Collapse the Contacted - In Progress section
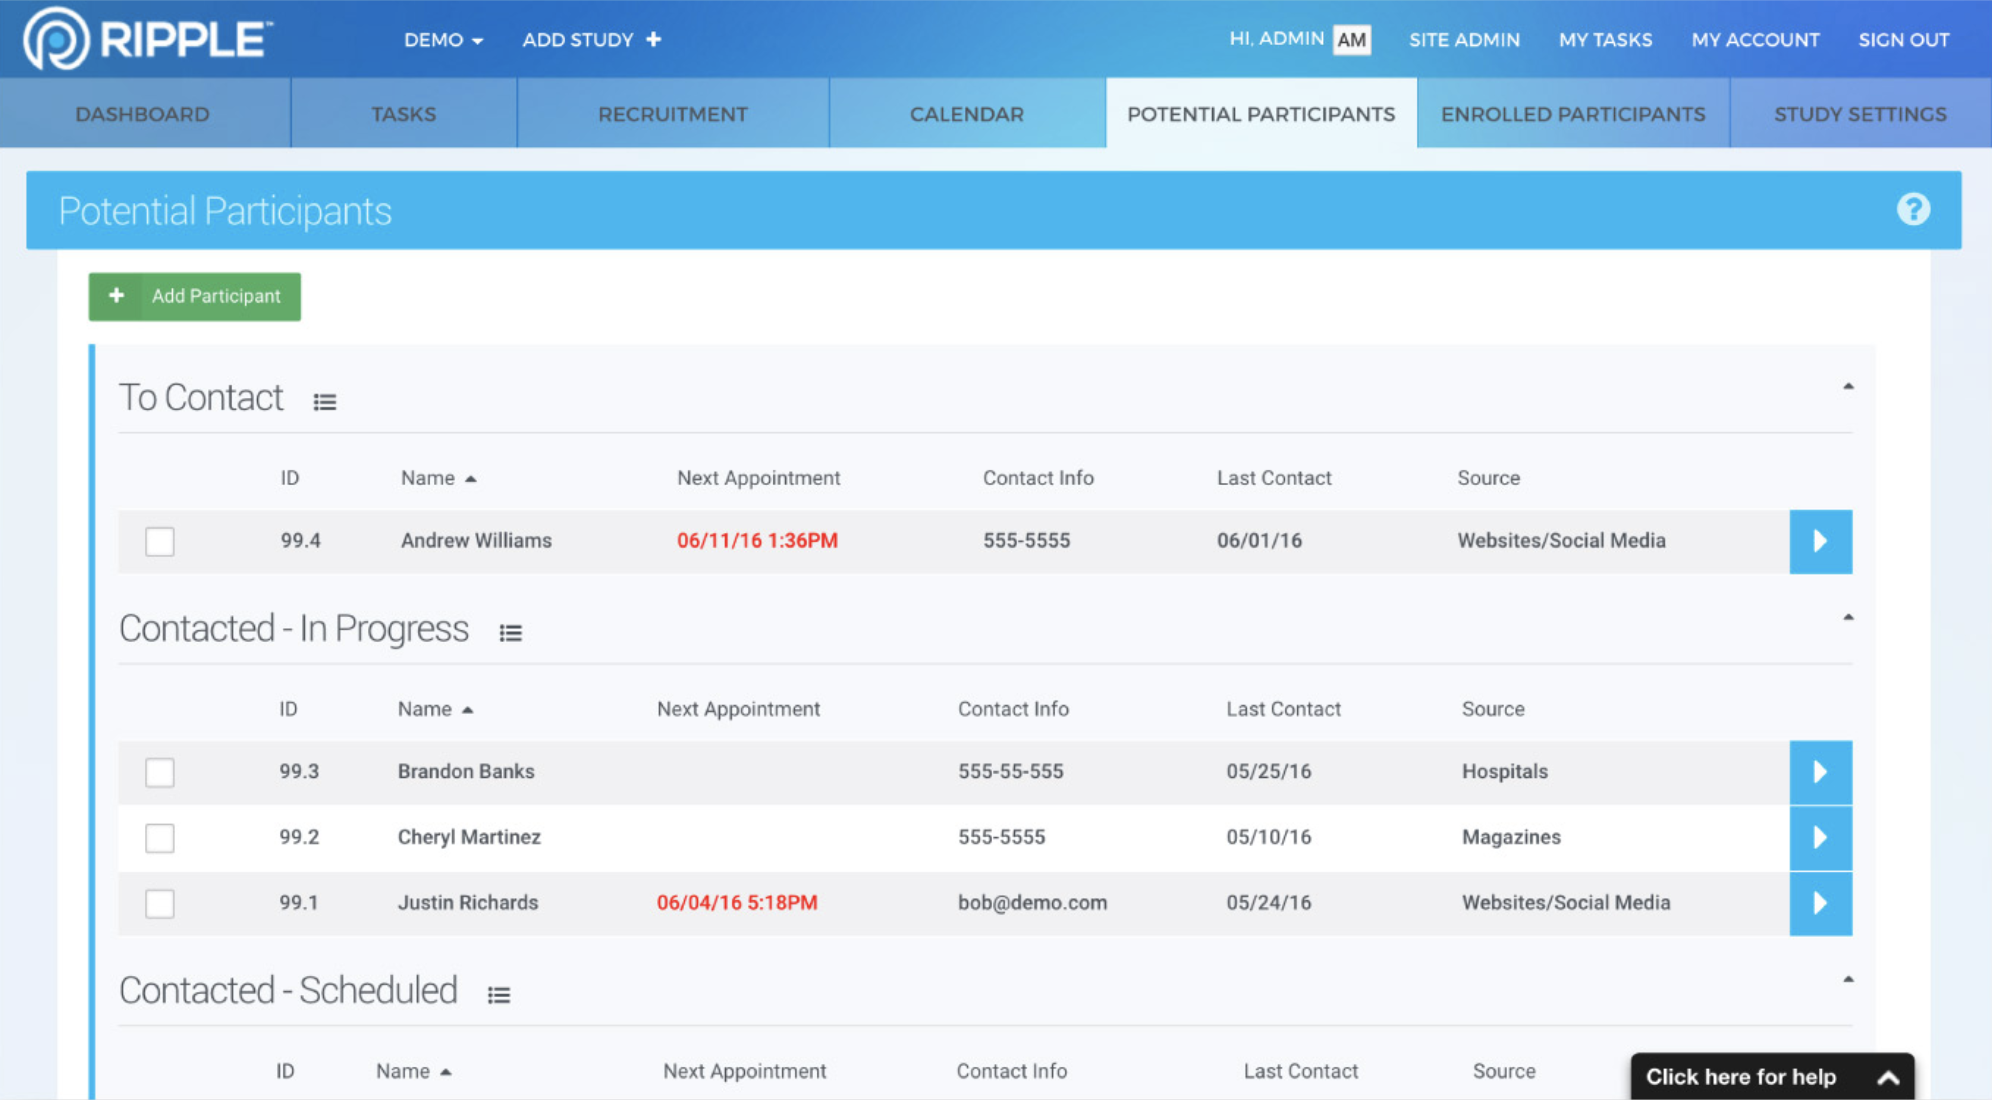 [x=1847, y=618]
